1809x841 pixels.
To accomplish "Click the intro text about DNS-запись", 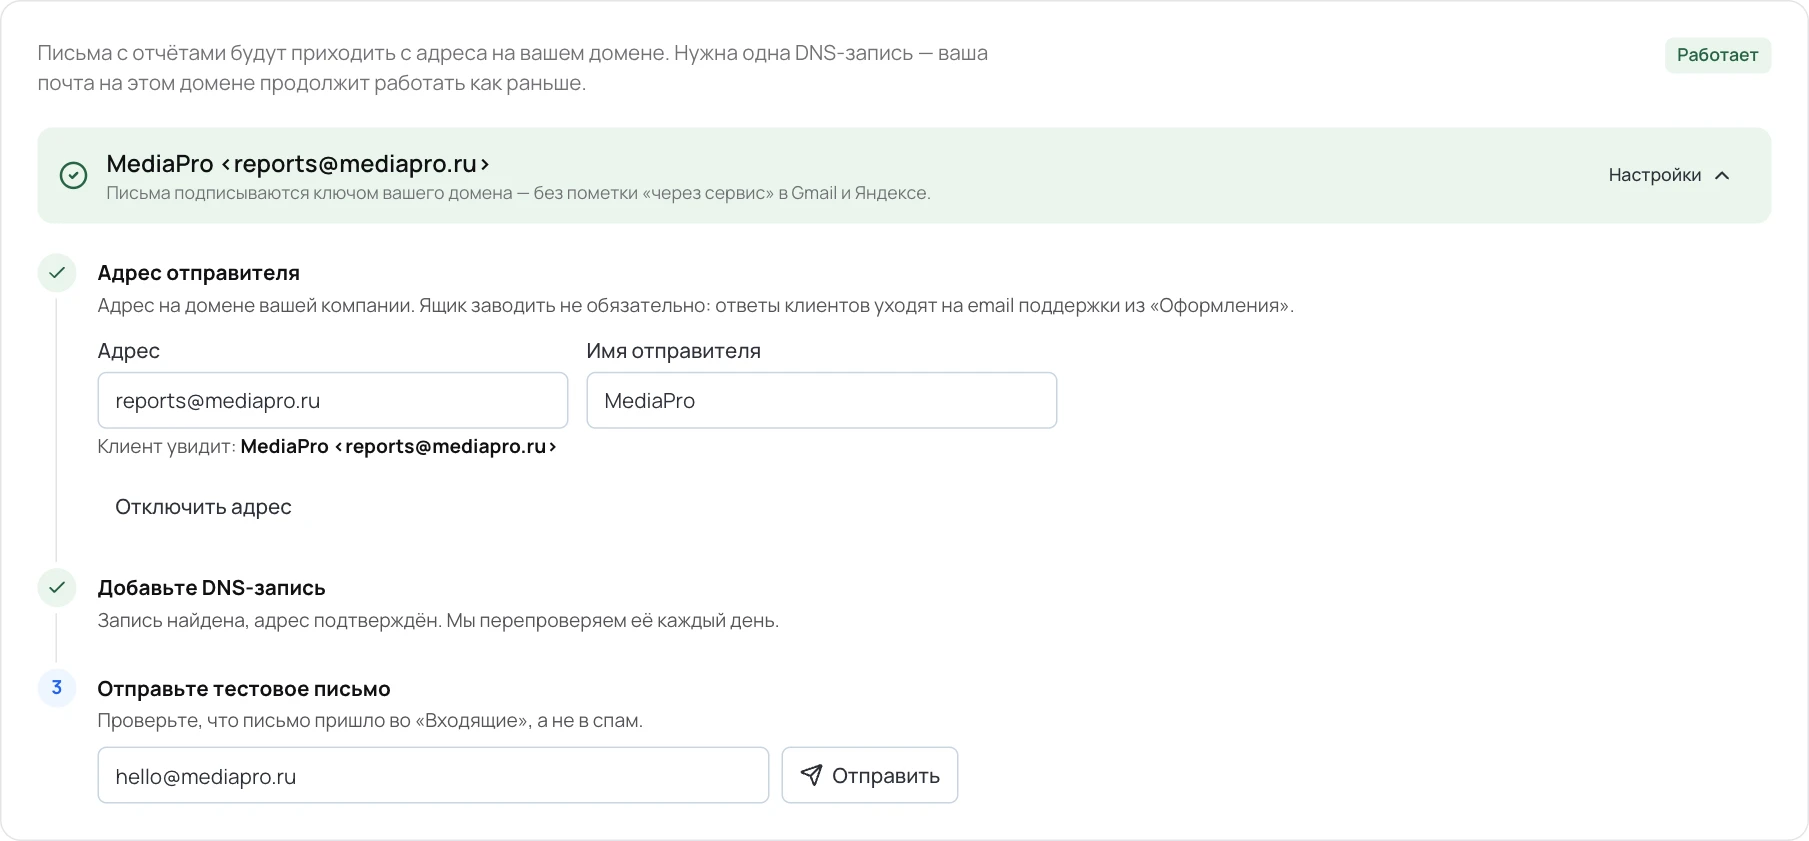I will coord(512,68).
